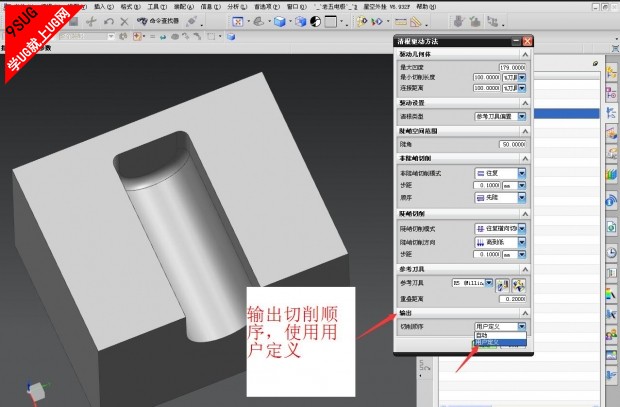Open the 陡峭切削方向 dropdown
This screenshot has width=620, height=407.
(x=500, y=242)
